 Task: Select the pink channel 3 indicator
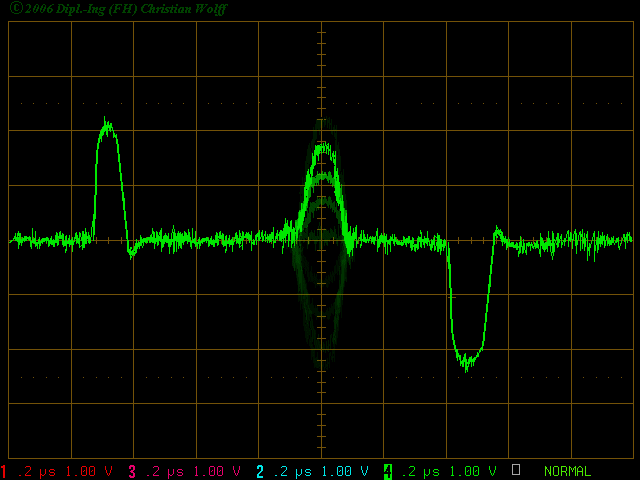coord(132,471)
